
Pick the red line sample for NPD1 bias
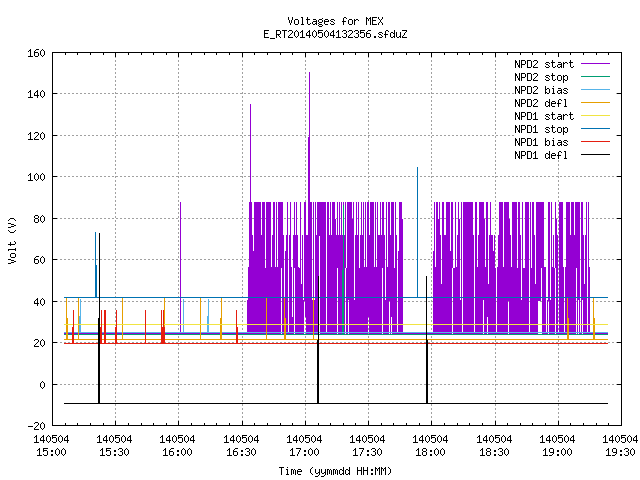[595, 142]
